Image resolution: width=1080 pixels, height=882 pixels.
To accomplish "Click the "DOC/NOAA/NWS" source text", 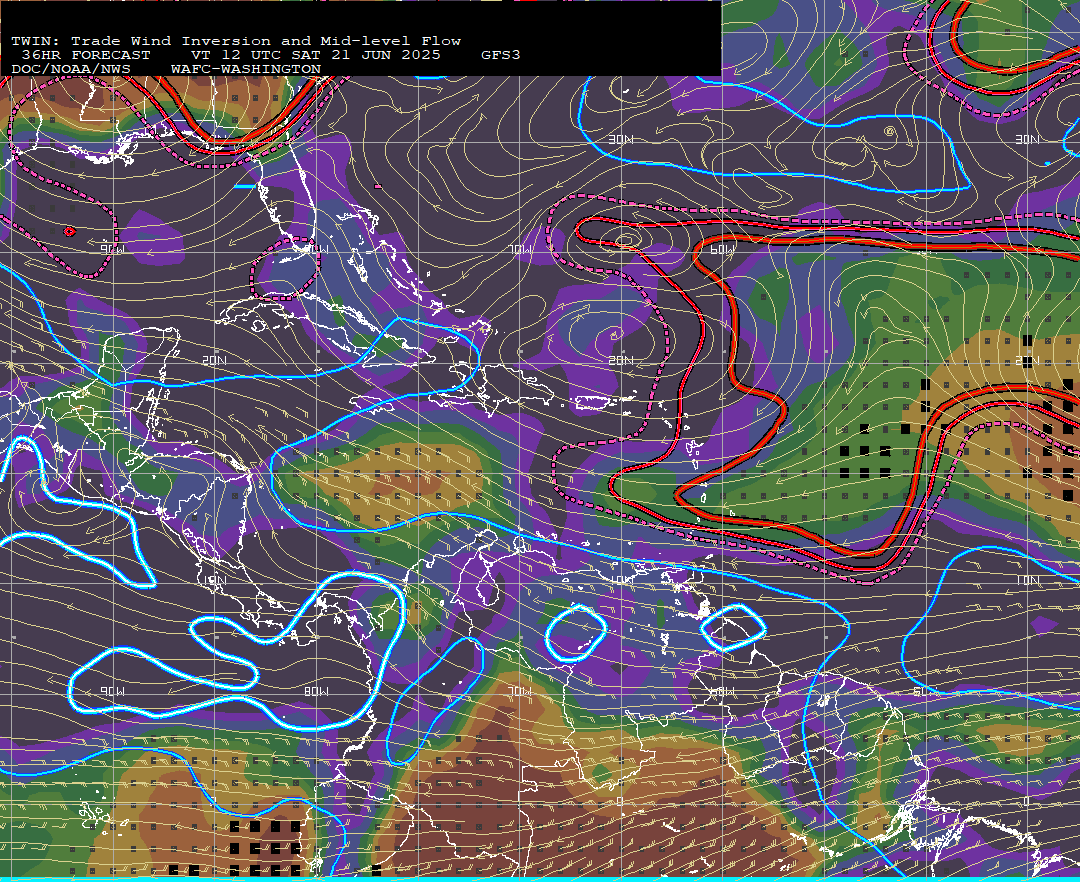I will click(x=71, y=70).
